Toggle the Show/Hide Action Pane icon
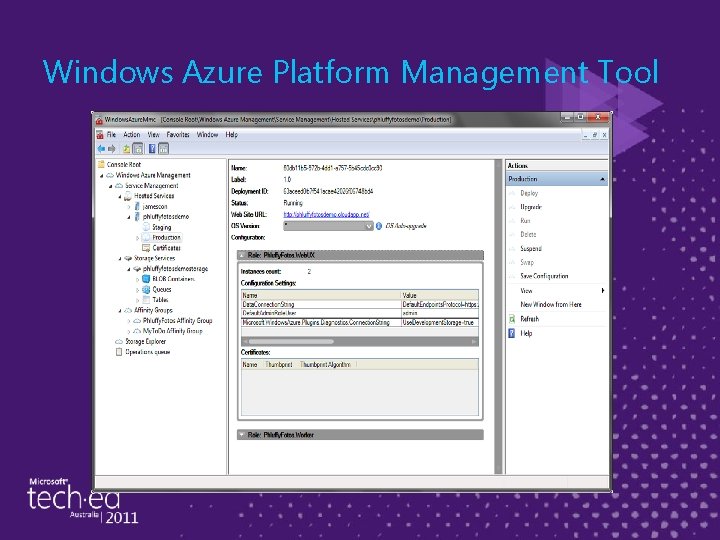 pyautogui.click(x=163, y=149)
